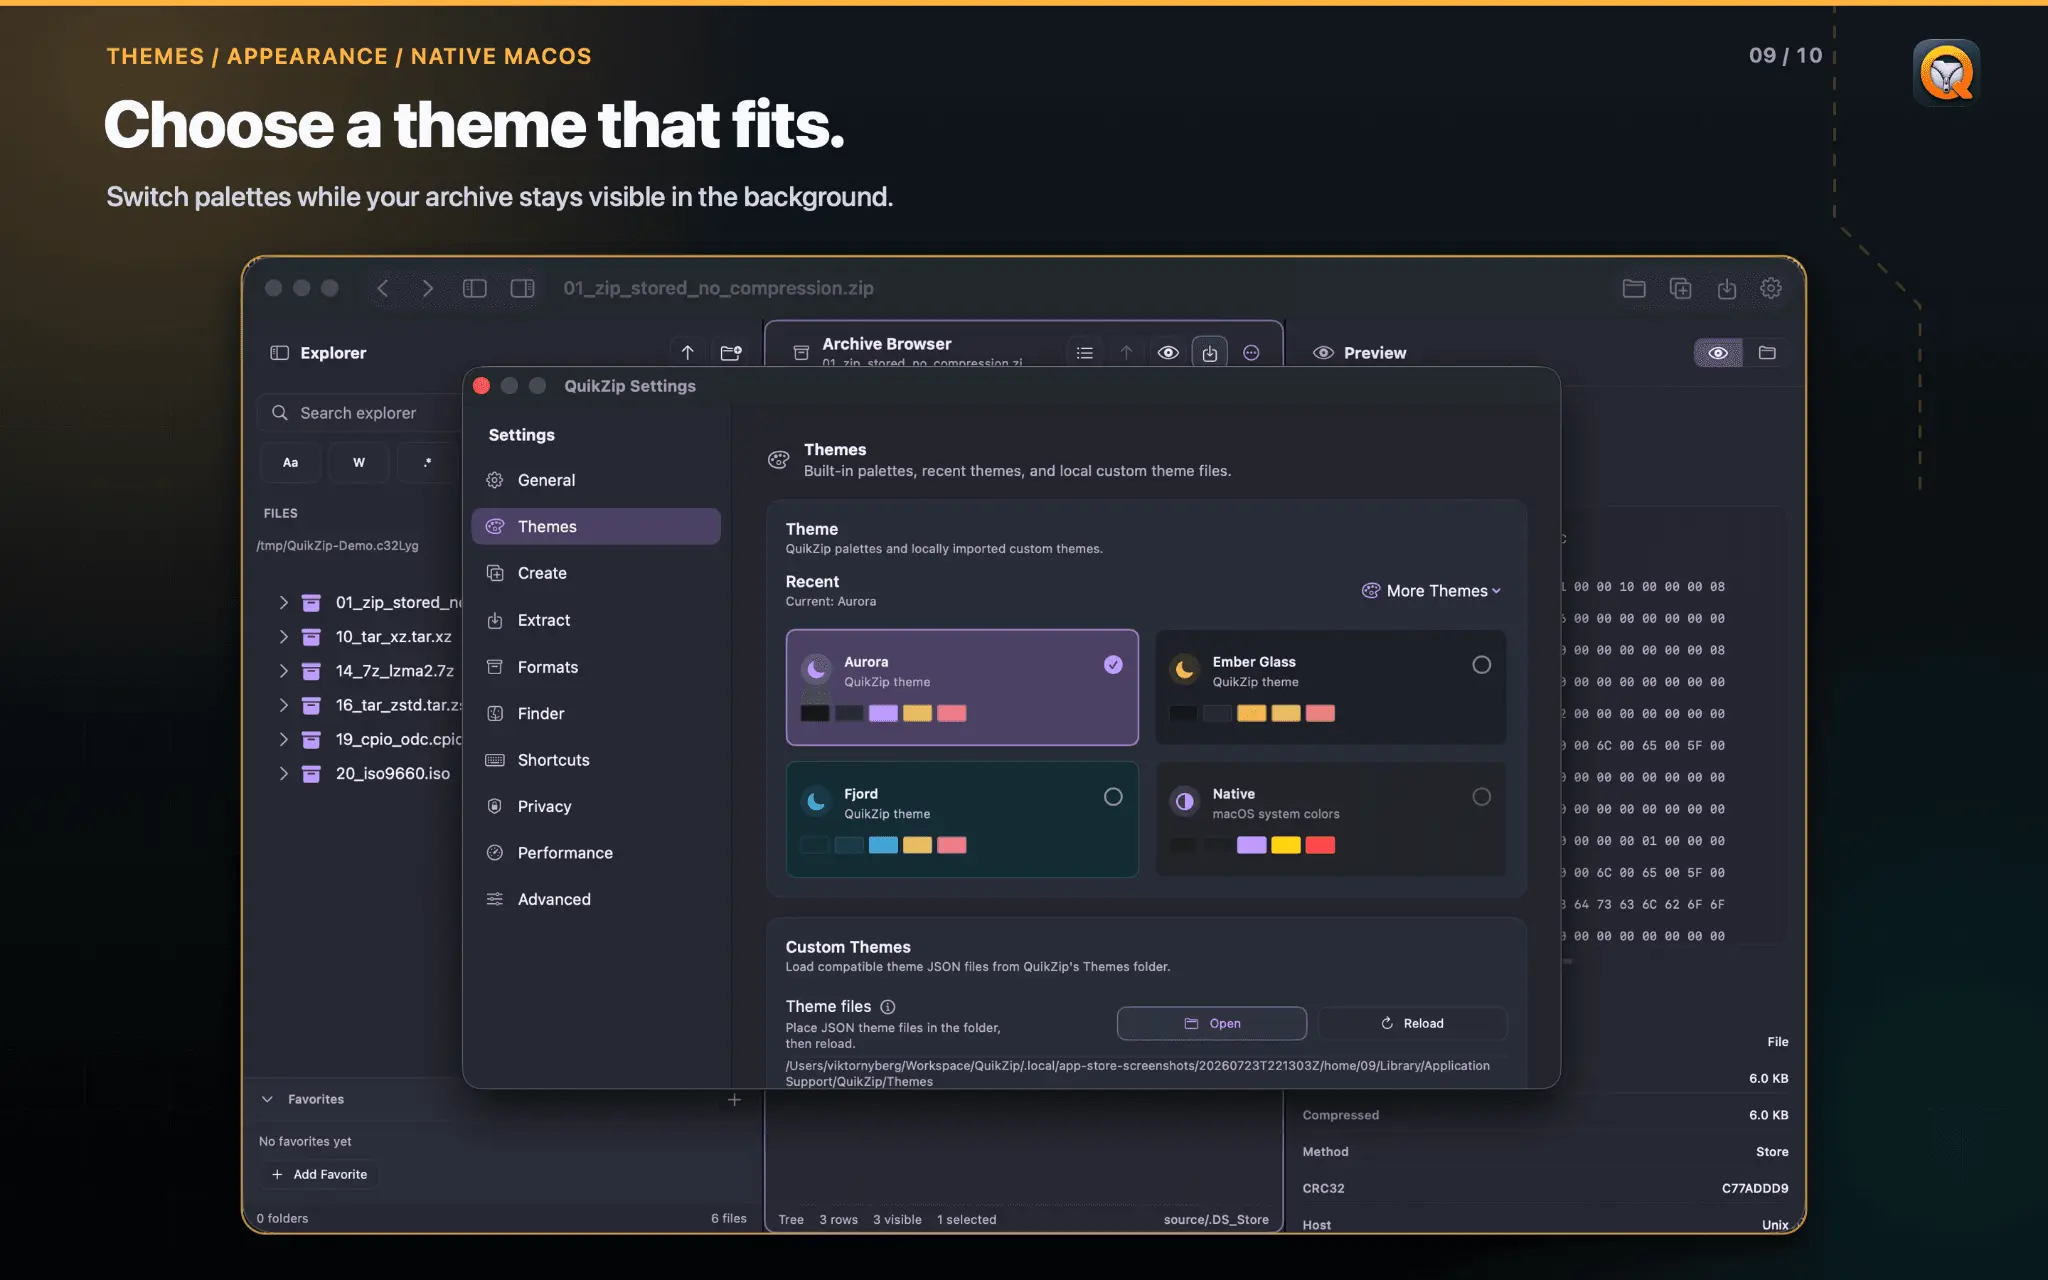Image resolution: width=2048 pixels, height=1280 pixels.
Task: Click the purple swatch in Aurora card
Action: point(883,713)
